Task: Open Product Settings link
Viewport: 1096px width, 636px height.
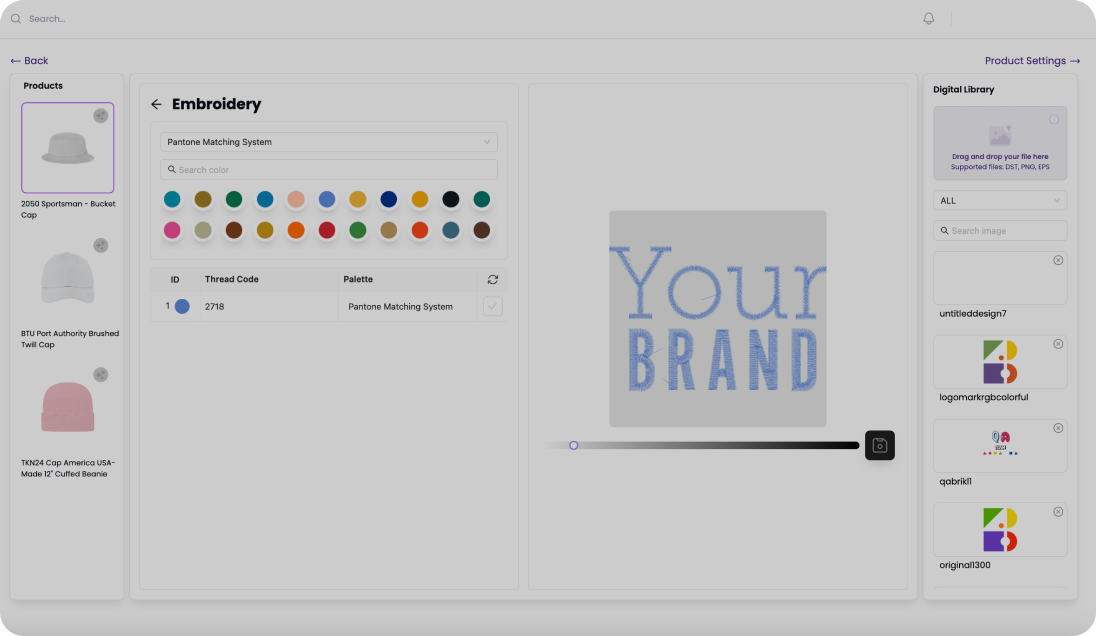Action: pos(1031,61)
